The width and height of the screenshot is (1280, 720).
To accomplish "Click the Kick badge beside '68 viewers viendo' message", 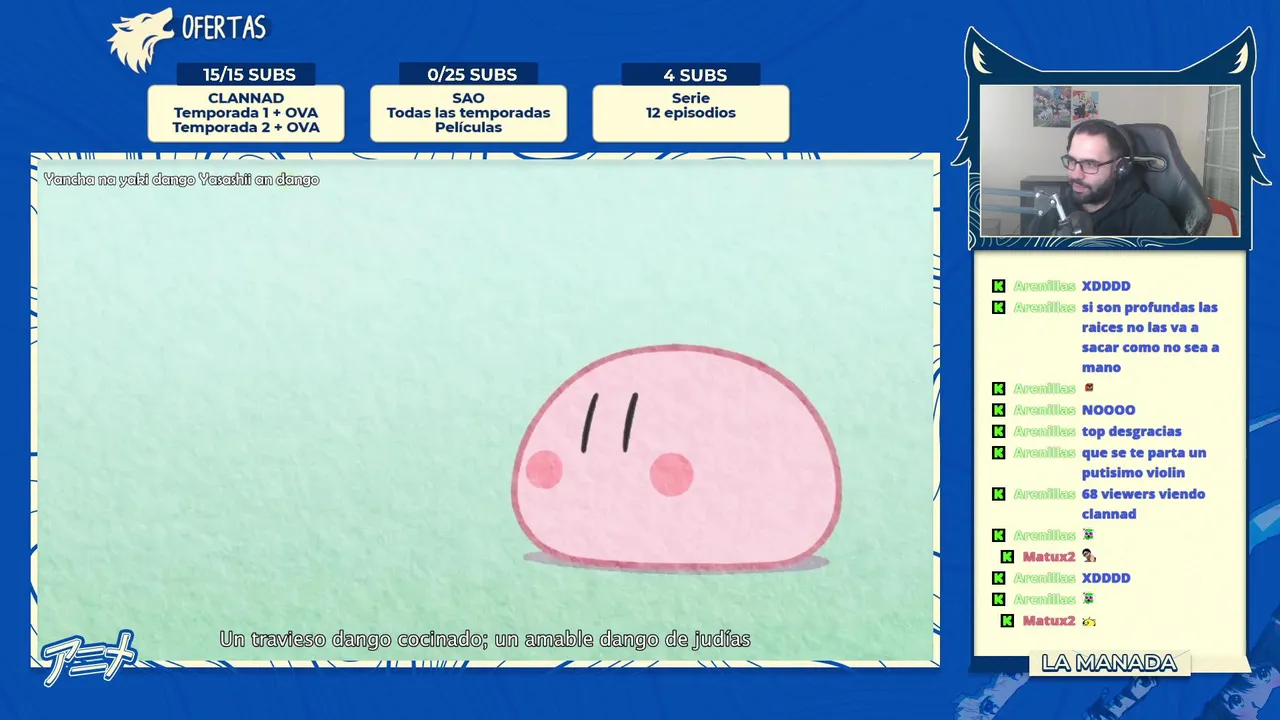I will (x=998, y=494).
